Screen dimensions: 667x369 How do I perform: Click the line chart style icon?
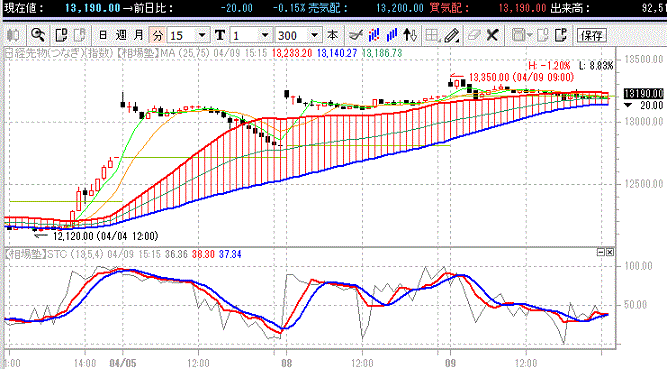(x=355, y=35)
